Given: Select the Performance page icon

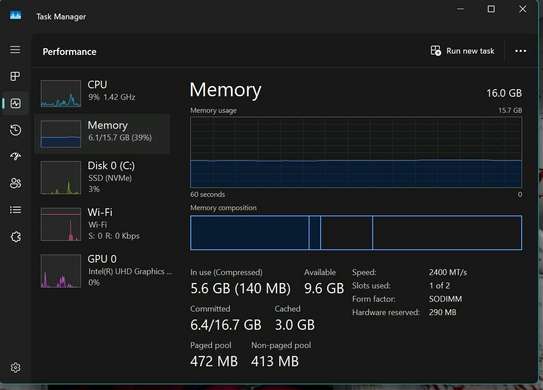Looking at the screenshot, I should (15, 103).
